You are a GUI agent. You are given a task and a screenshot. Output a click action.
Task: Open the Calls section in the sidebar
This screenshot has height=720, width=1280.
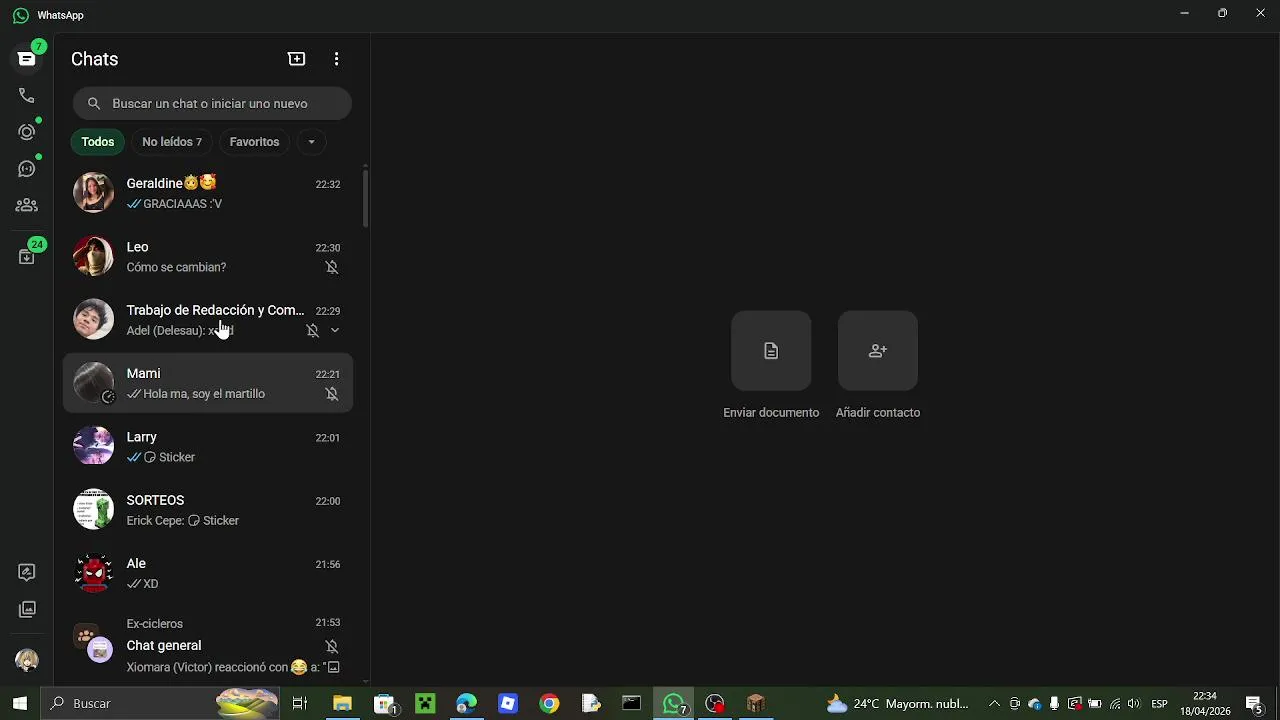pyautogui.click(x=27, y=96)
